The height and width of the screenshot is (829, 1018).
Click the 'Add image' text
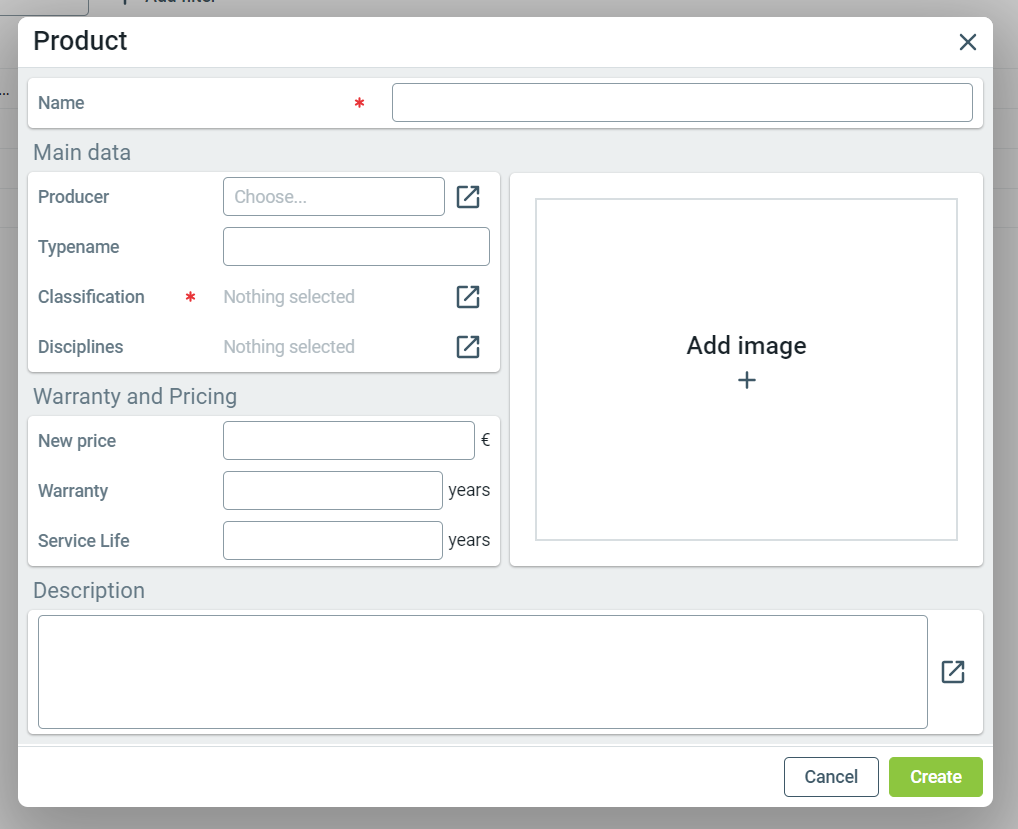tap(746, 346)
